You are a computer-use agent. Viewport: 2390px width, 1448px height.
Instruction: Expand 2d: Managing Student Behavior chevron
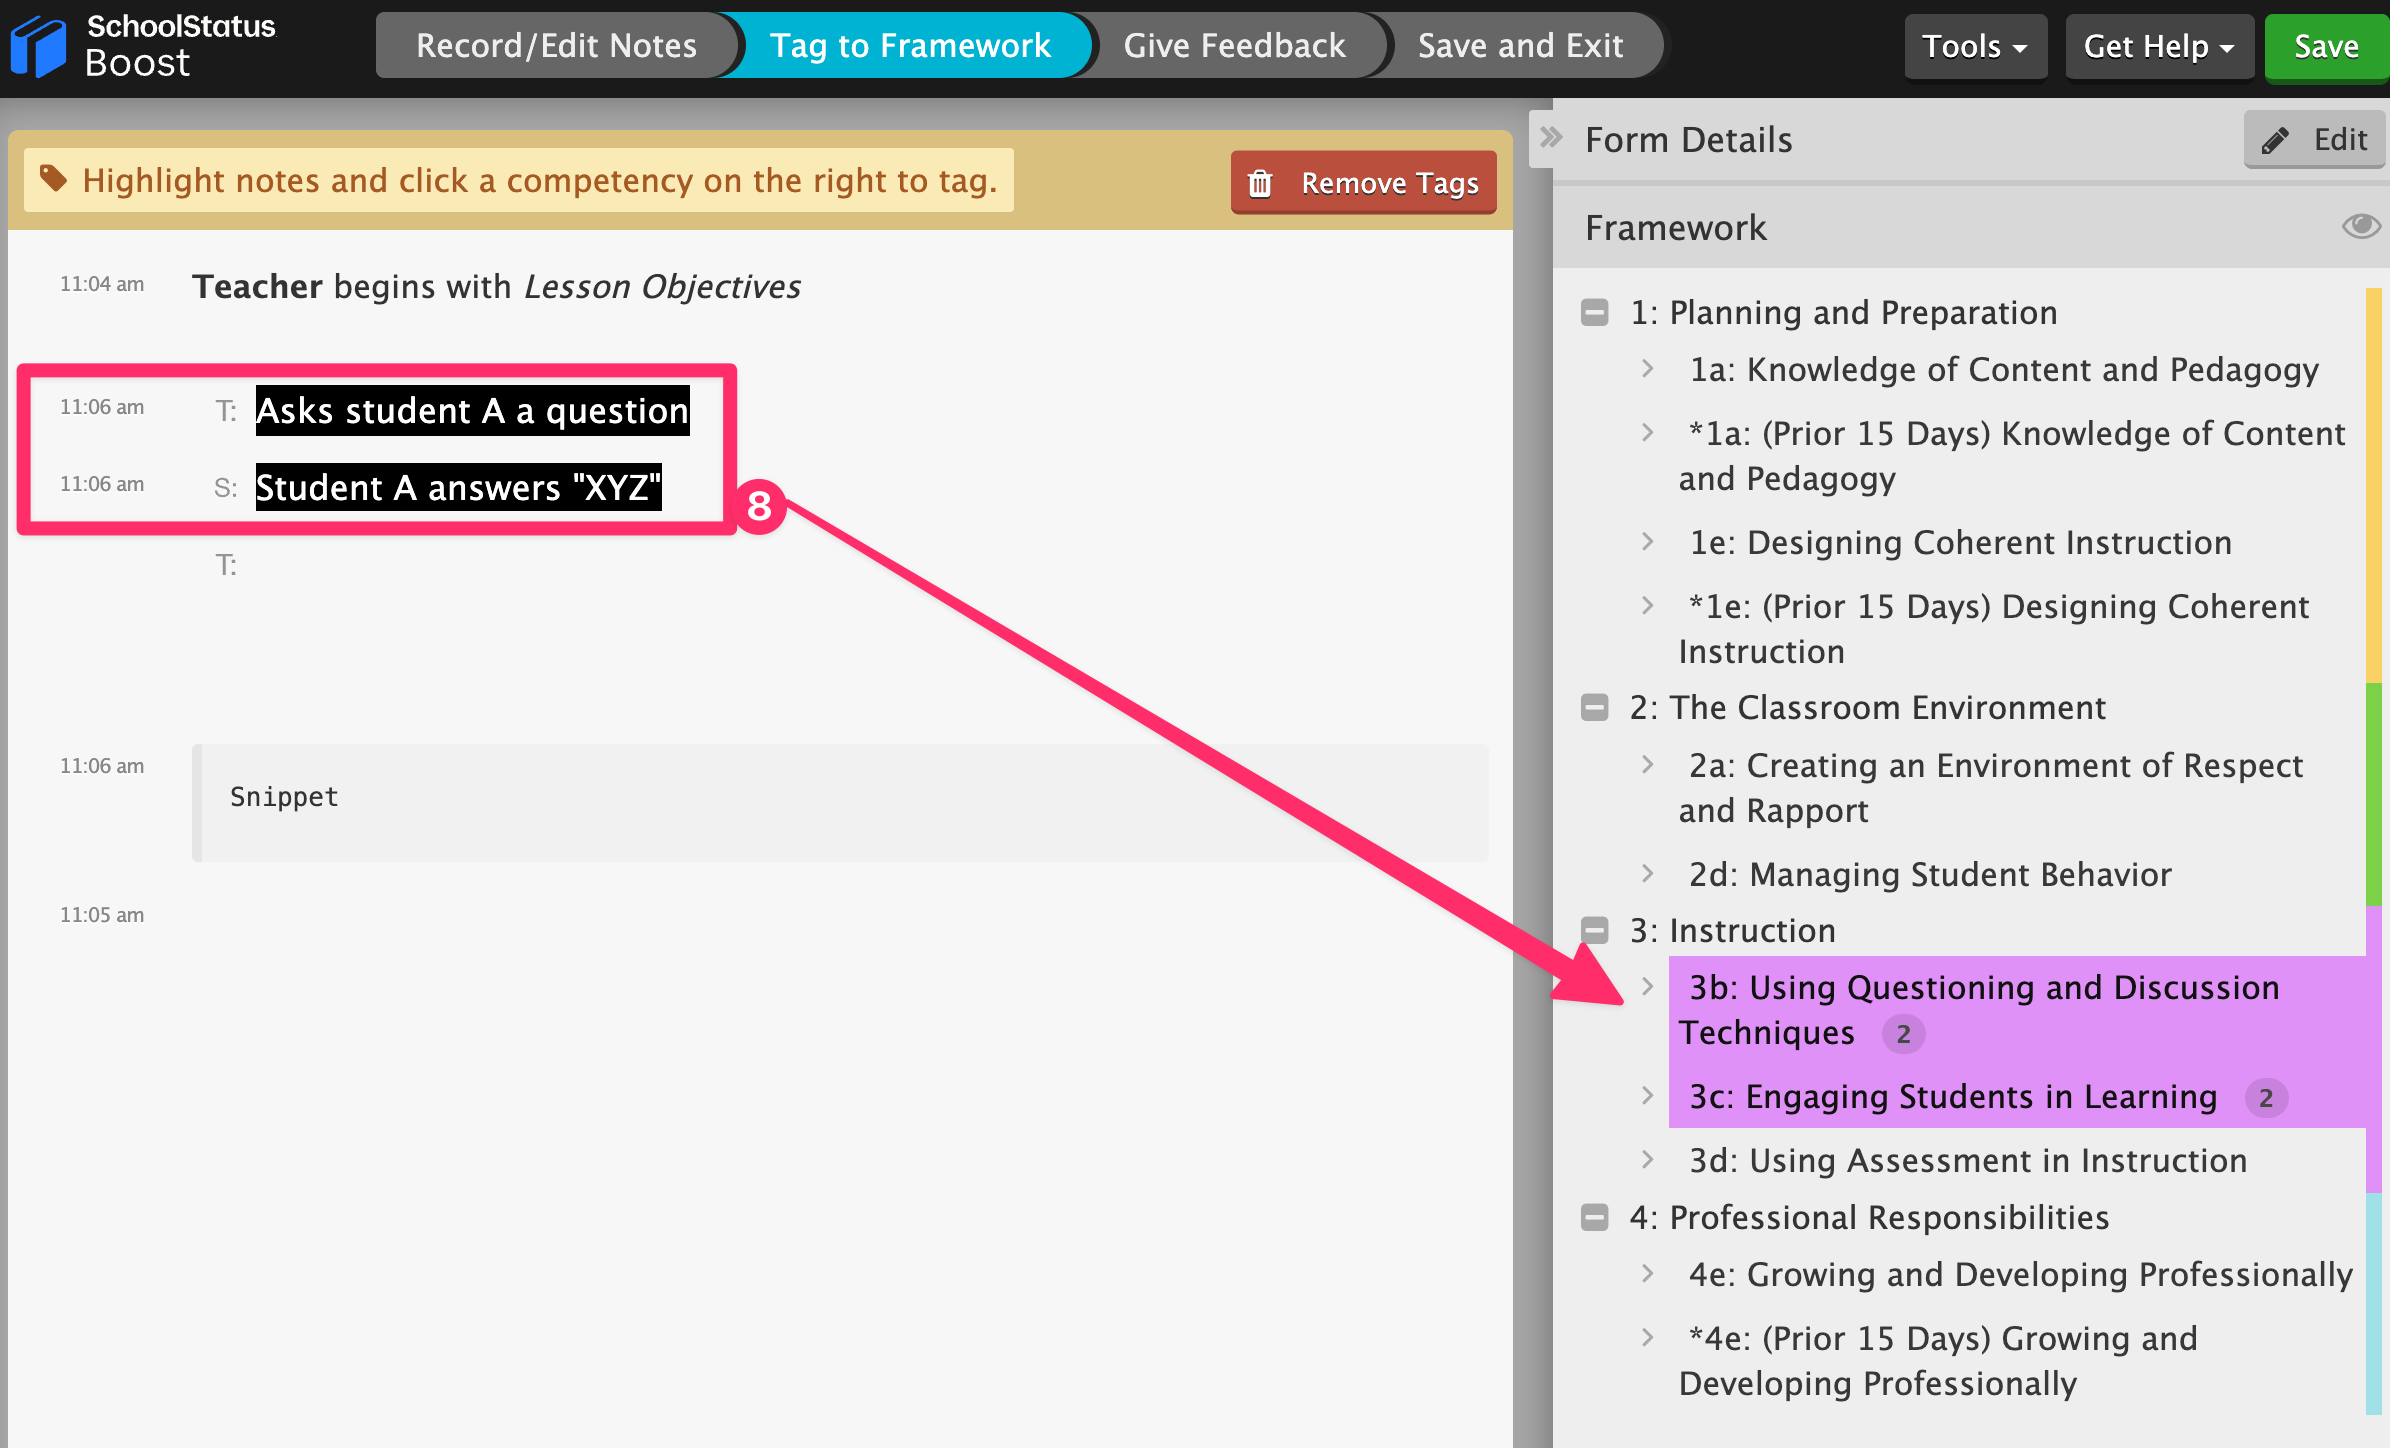[1647, 874]
